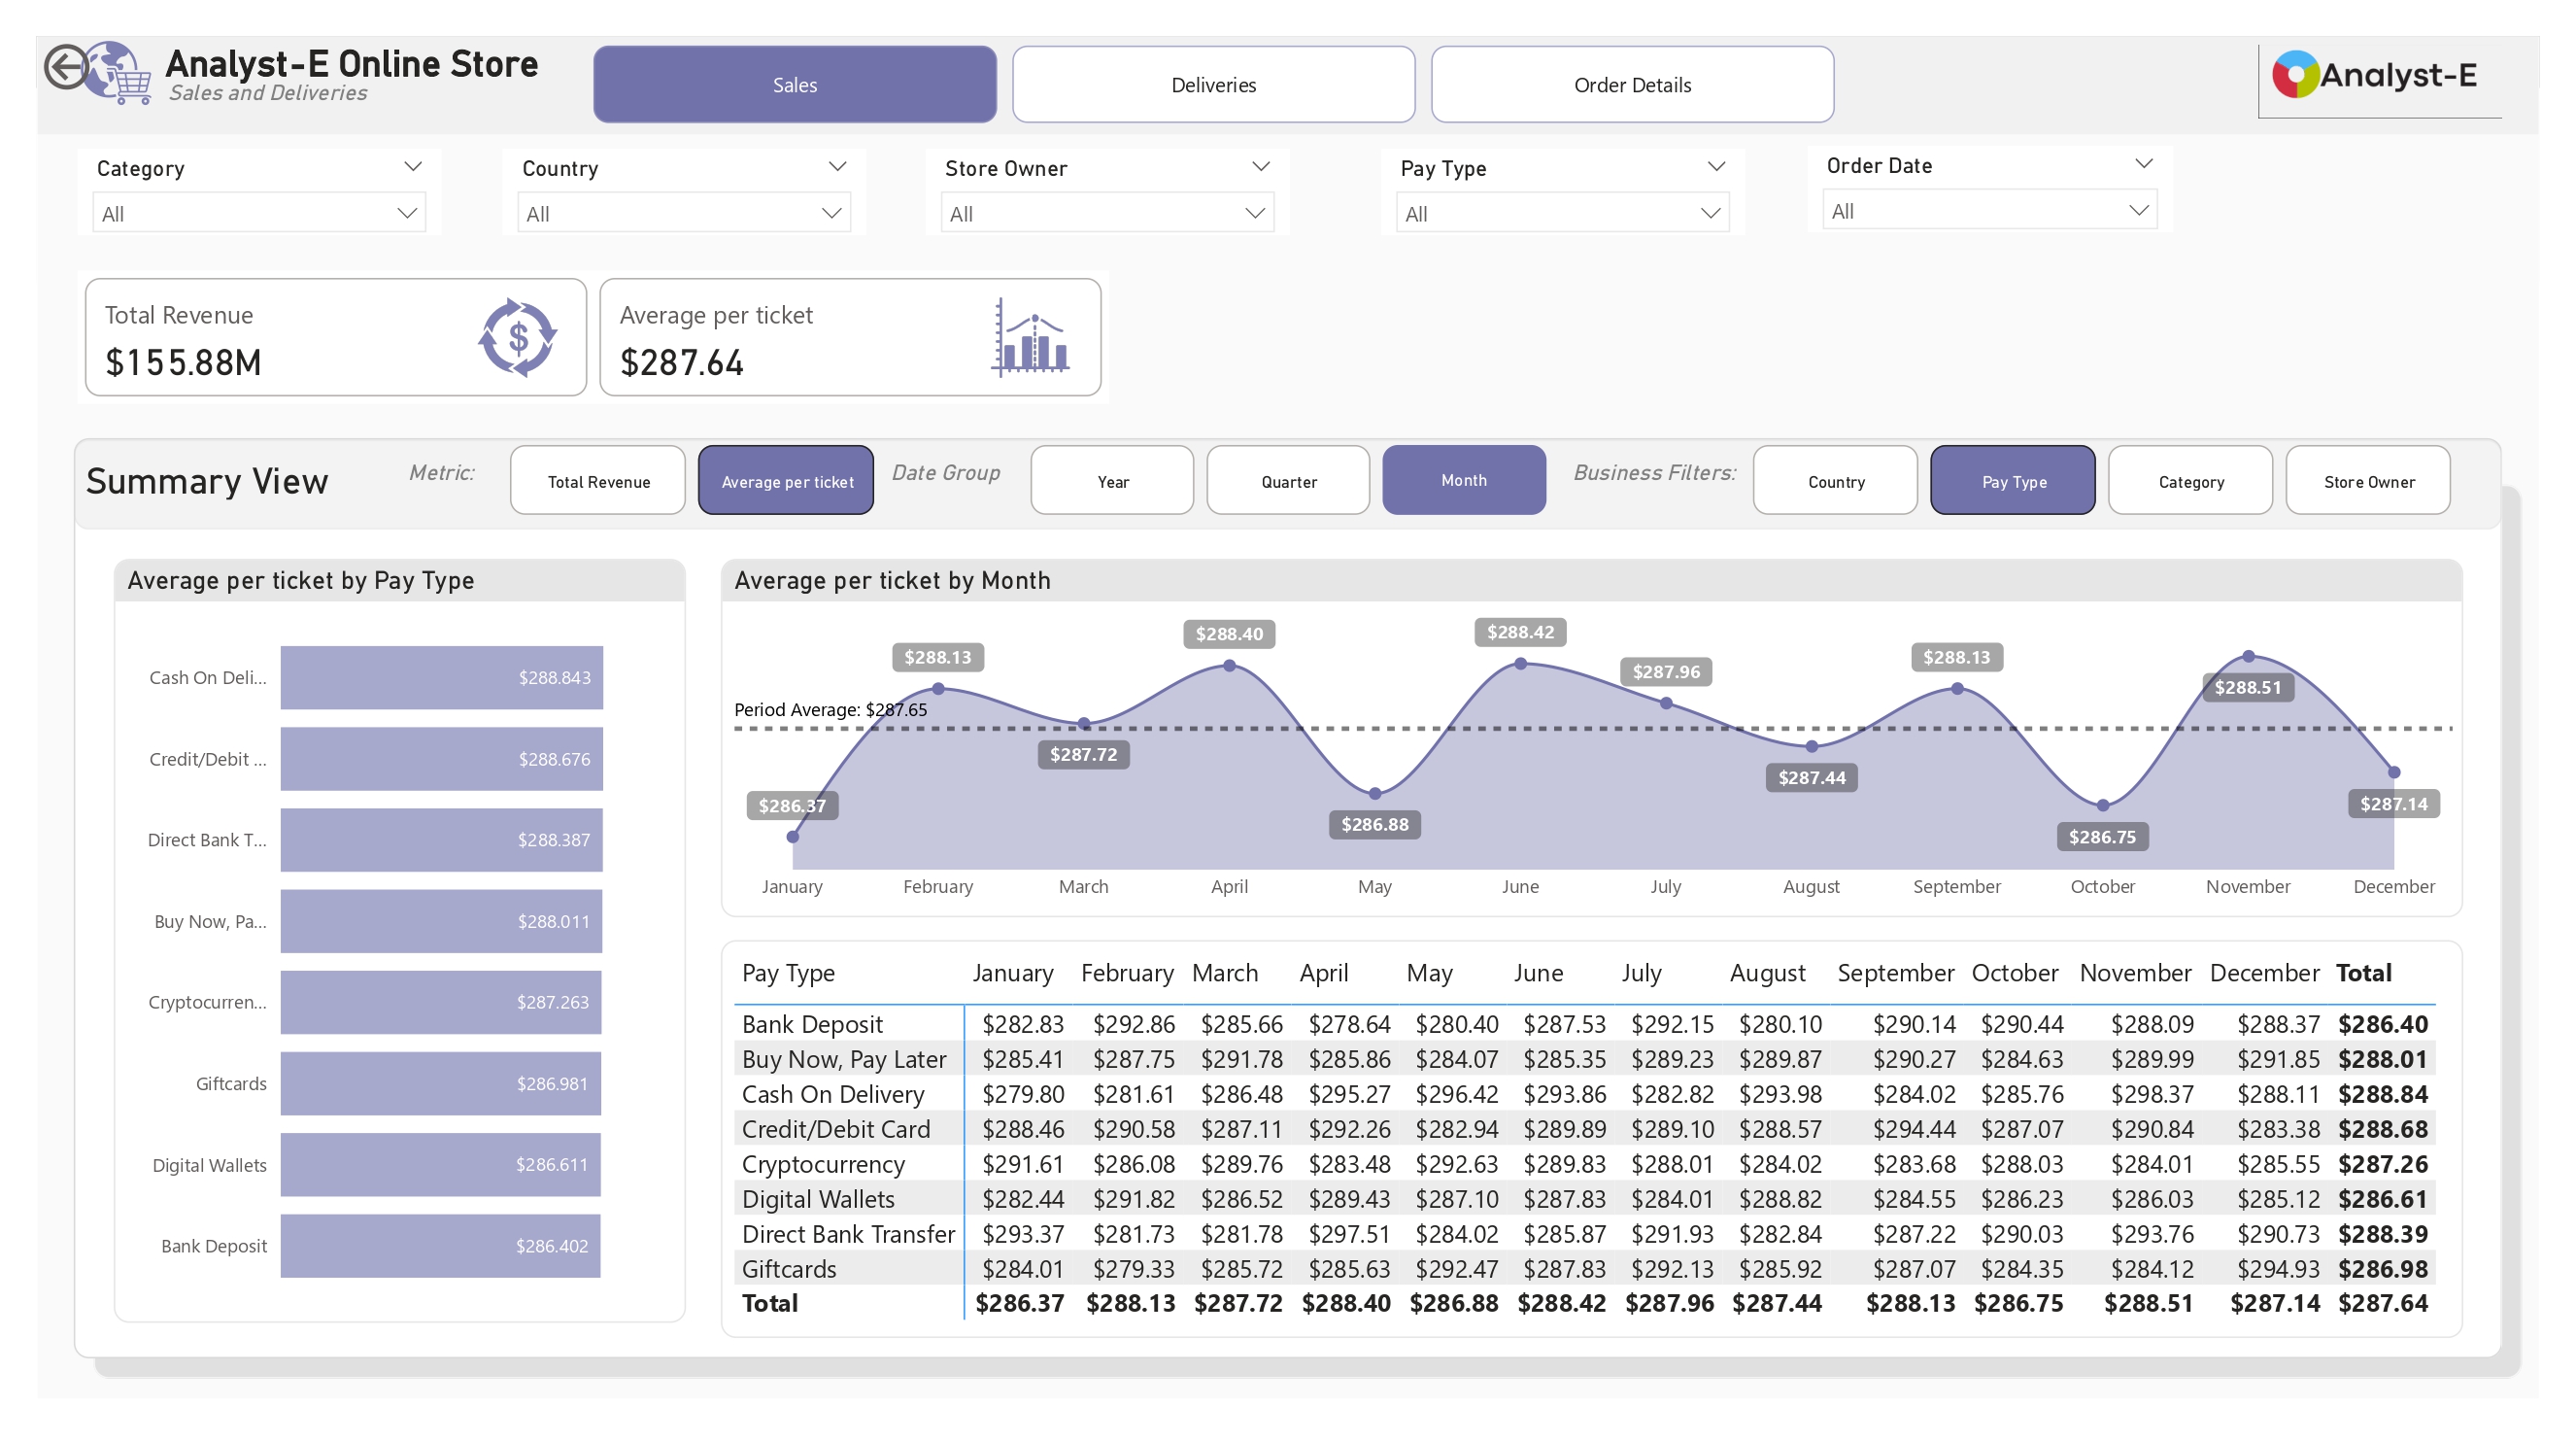
Task: Click the June data point on line chart
Action: [1520, 664]
